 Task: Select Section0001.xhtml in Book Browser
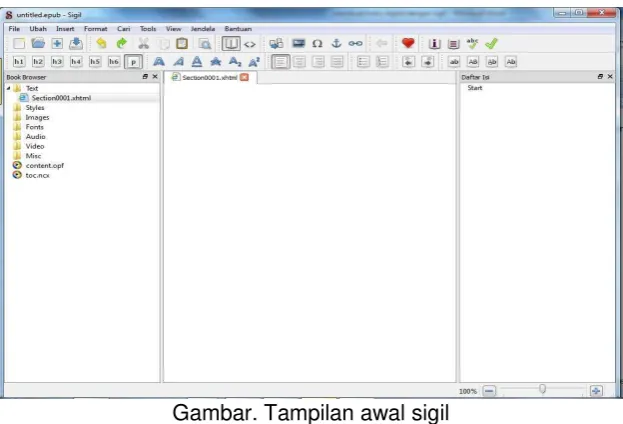tap(61, 98)
